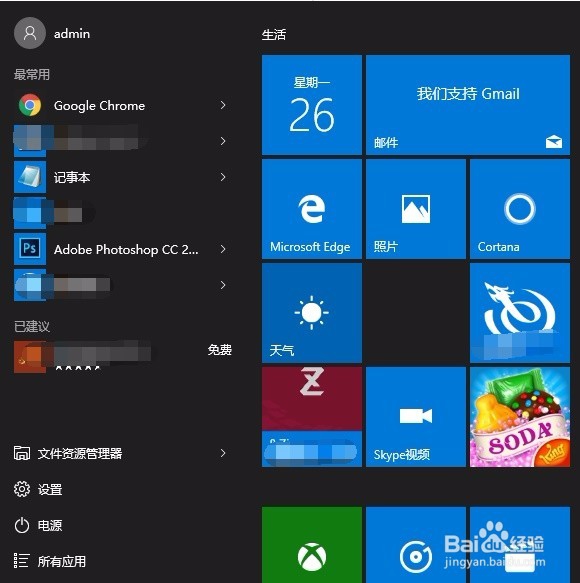Select the 所有应用 menu entry label
Screen dimensions: 580x583
pos(62,561)
